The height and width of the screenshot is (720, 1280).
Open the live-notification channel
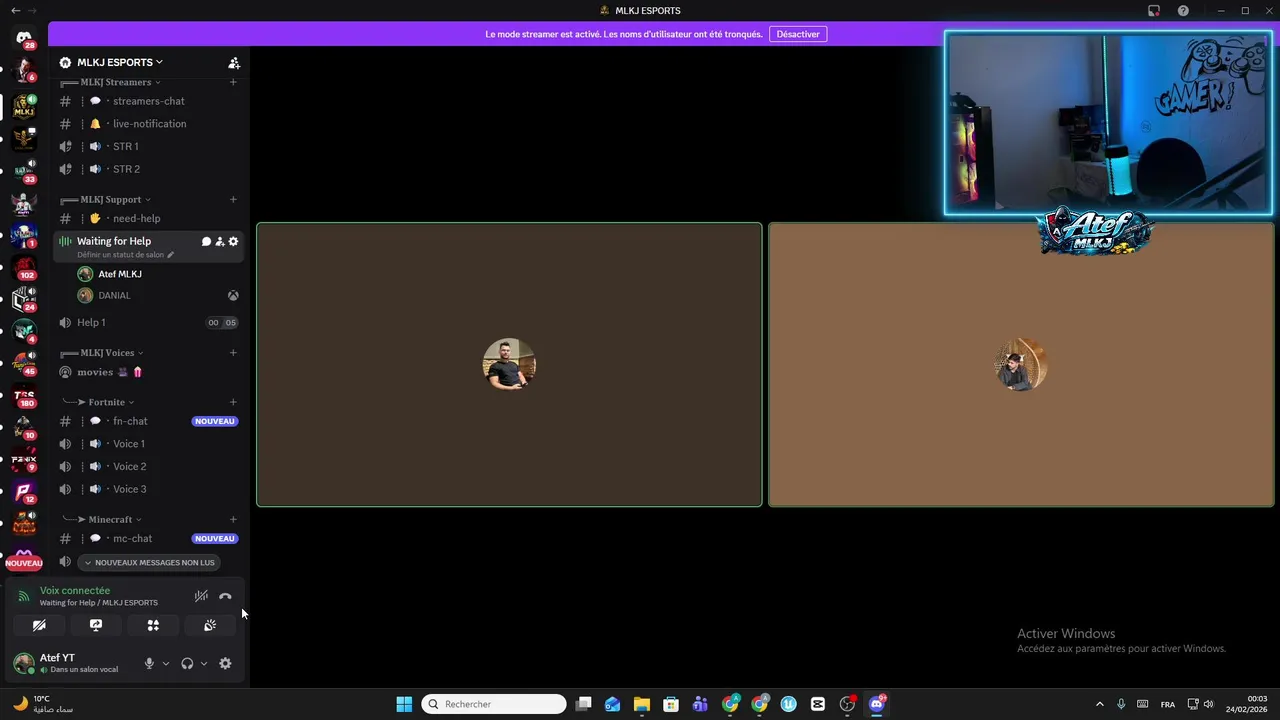[x=149, y=124]
